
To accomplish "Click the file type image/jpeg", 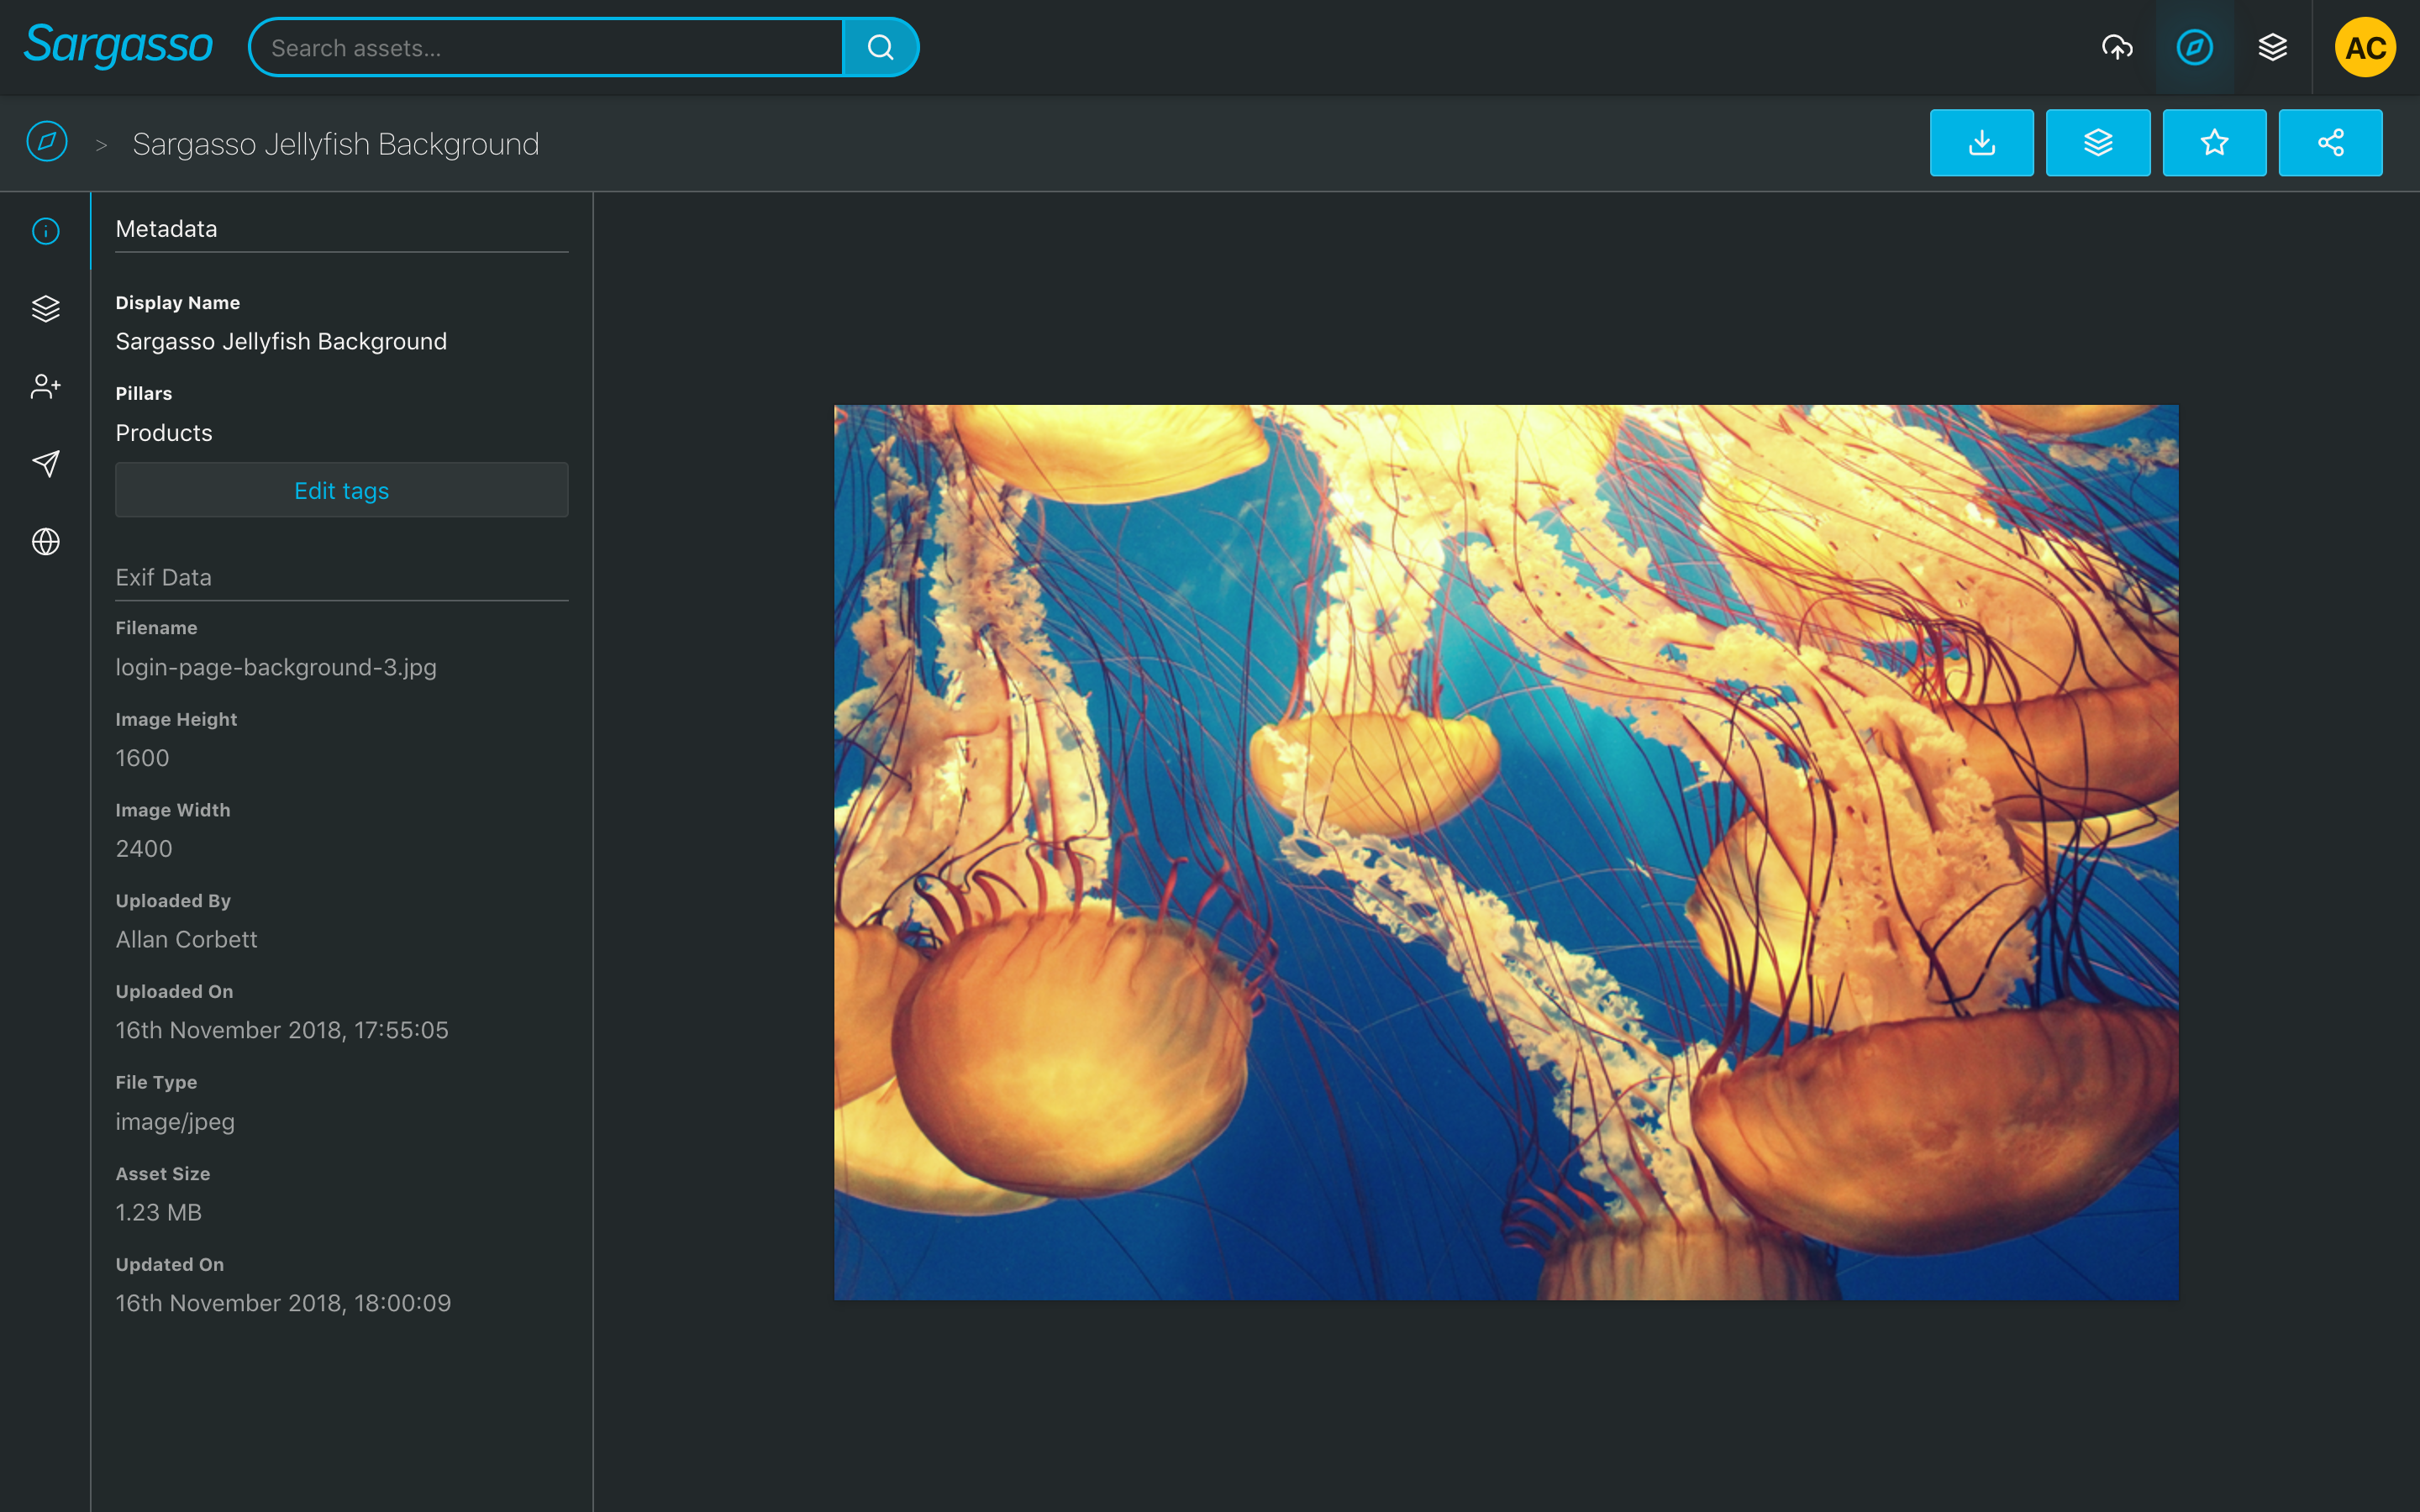I will coord(175,1121).
